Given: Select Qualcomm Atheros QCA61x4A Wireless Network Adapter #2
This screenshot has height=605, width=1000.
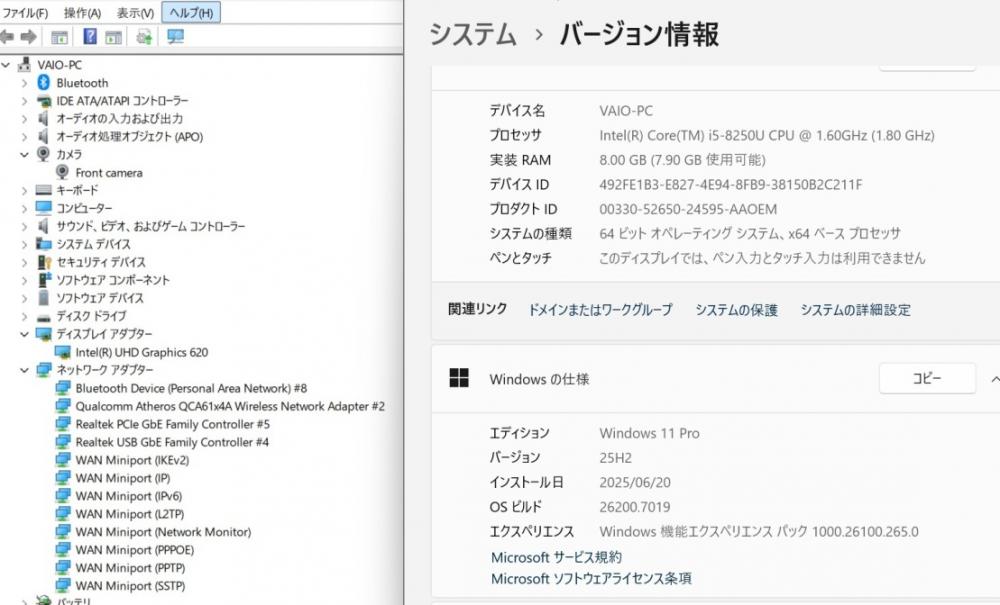Looking at the screenshot, I should coord(230,406).
